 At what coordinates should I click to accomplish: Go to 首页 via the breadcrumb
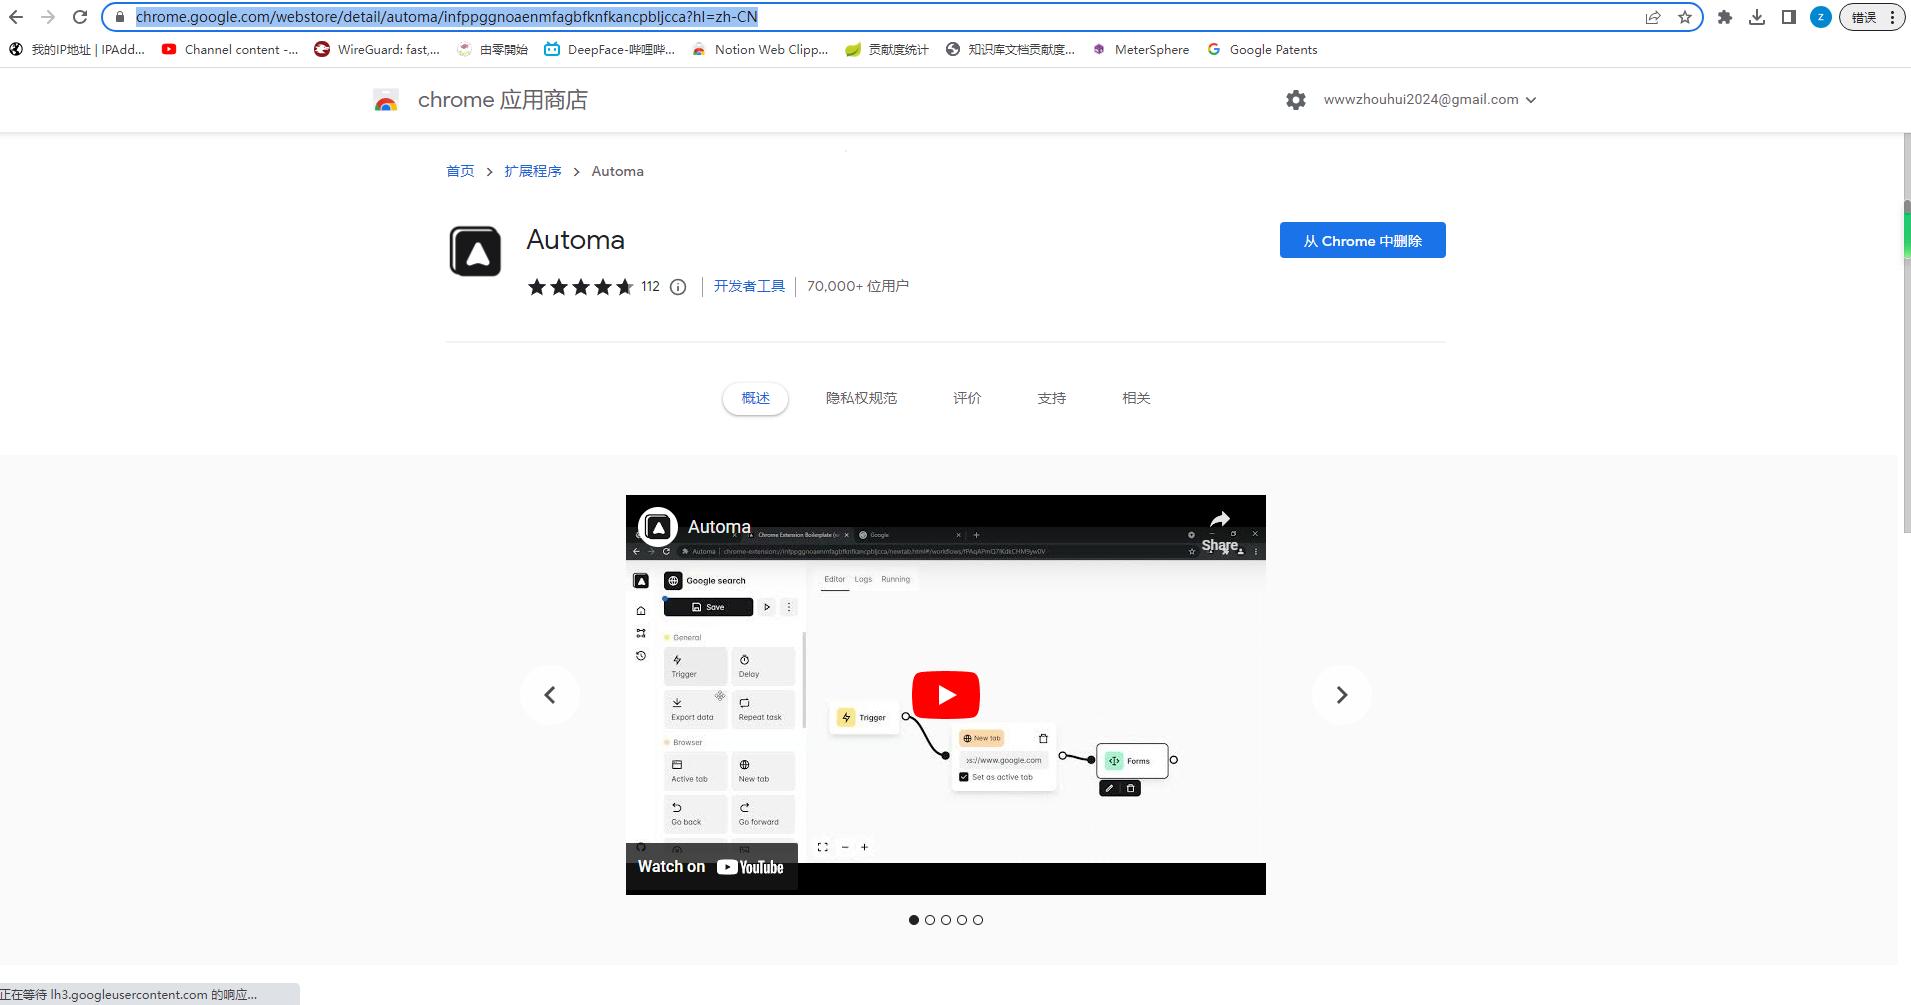coord(459,171)
